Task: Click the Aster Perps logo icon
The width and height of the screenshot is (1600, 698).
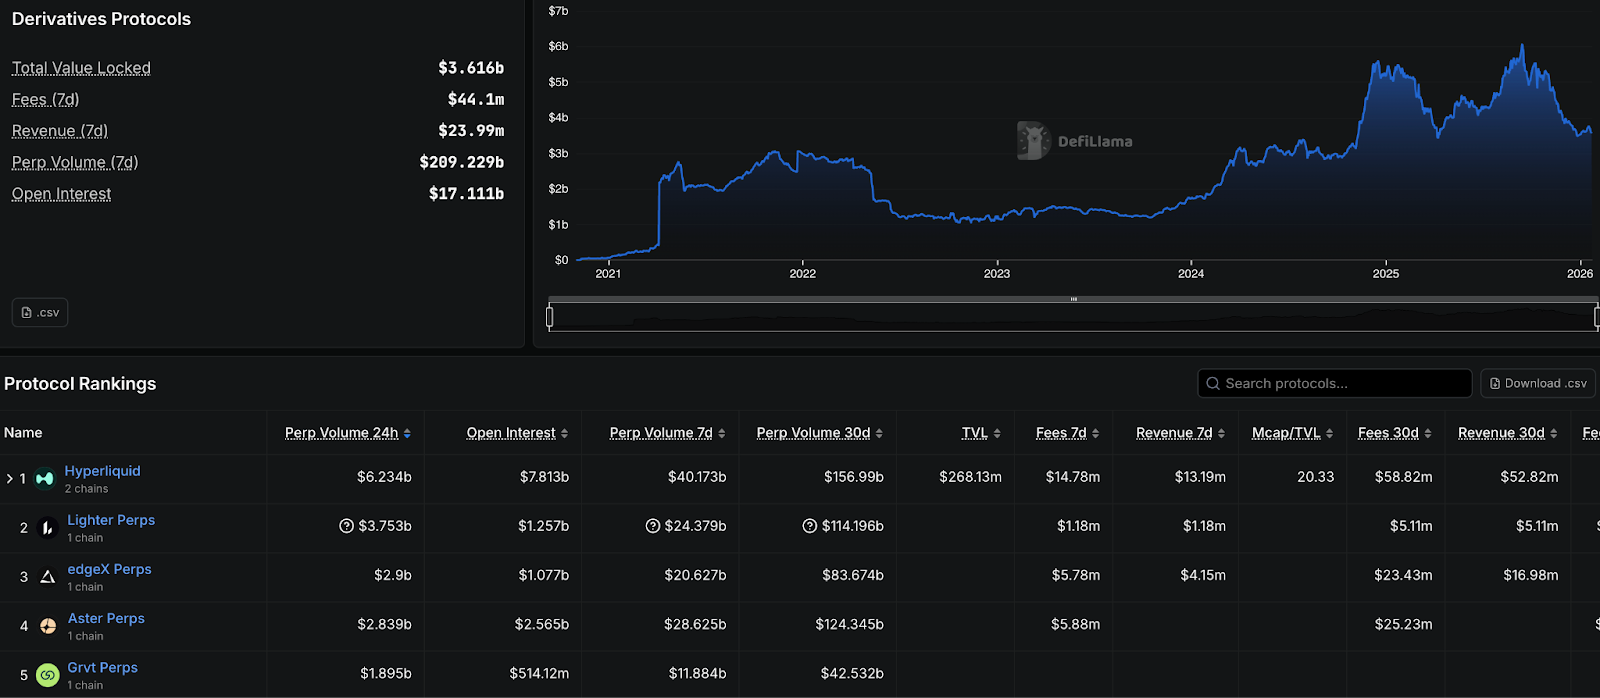Action: click(x=47, y=626)
